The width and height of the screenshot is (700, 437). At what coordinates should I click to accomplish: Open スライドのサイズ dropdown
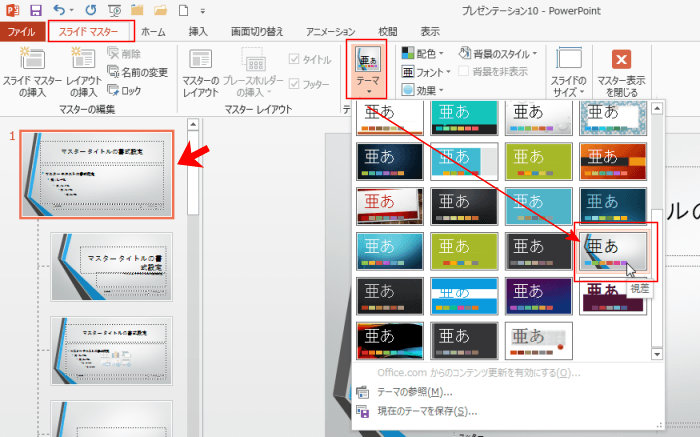569,71
